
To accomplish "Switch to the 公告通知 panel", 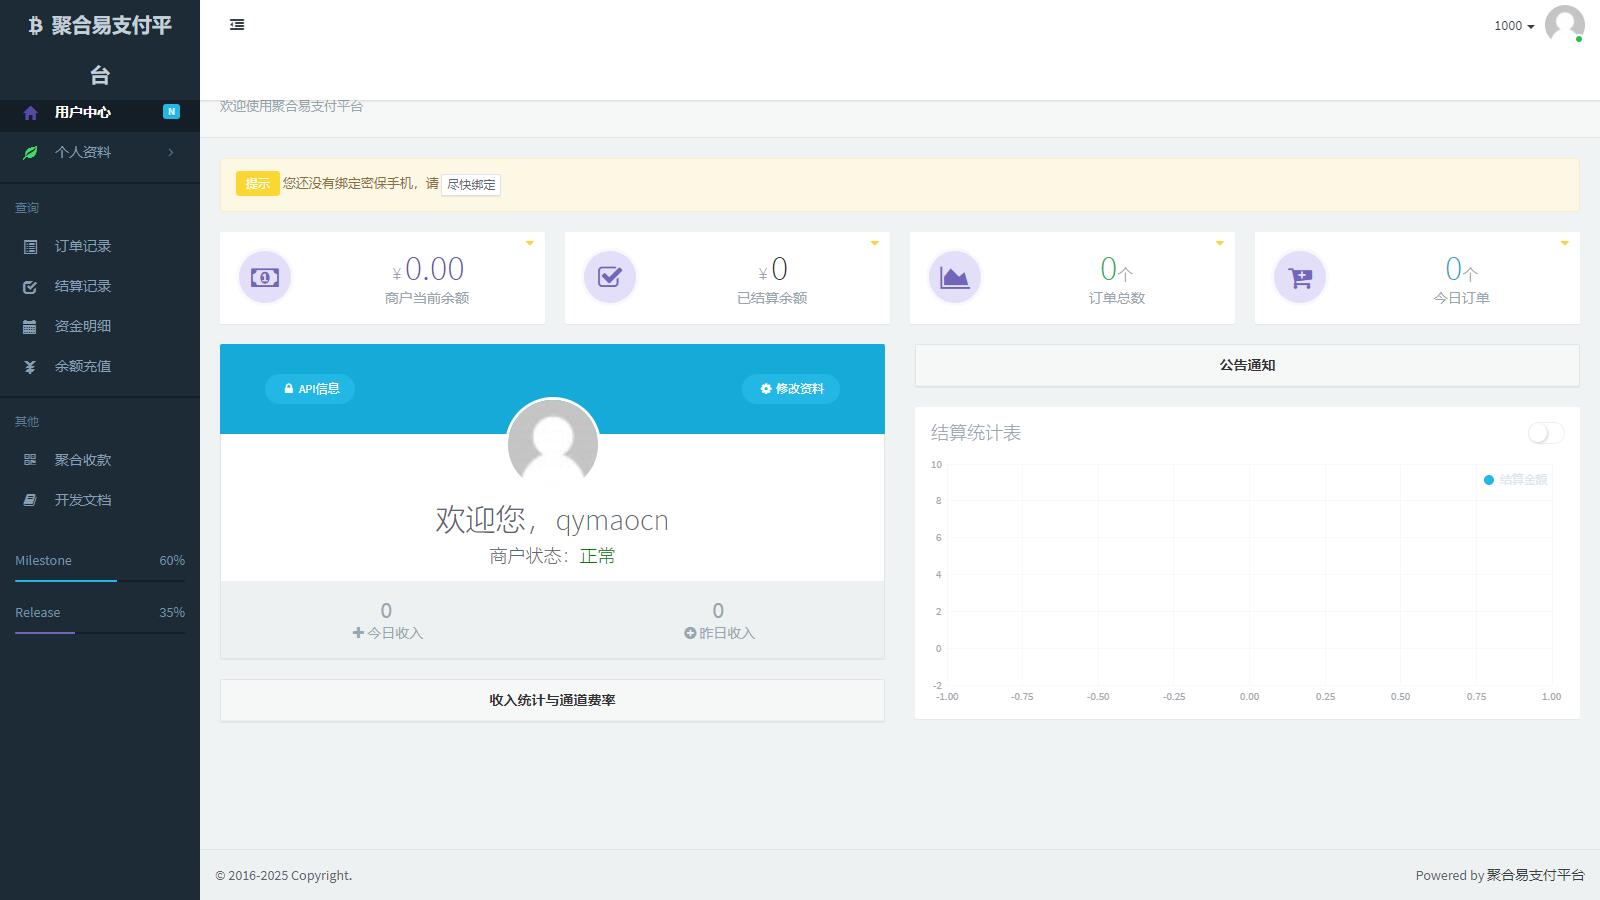I will pos(1246,365).
